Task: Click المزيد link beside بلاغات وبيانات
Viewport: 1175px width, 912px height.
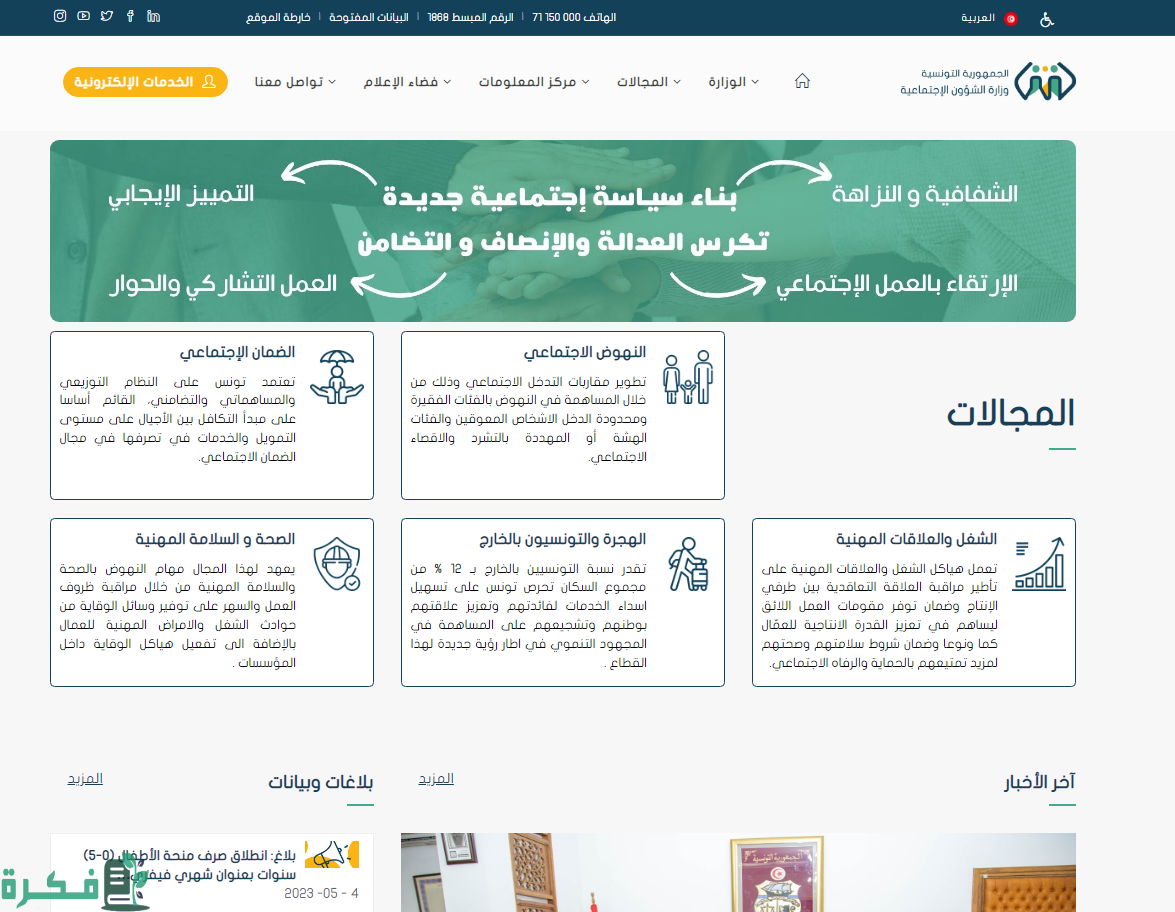Action: [x=85, y=778]
